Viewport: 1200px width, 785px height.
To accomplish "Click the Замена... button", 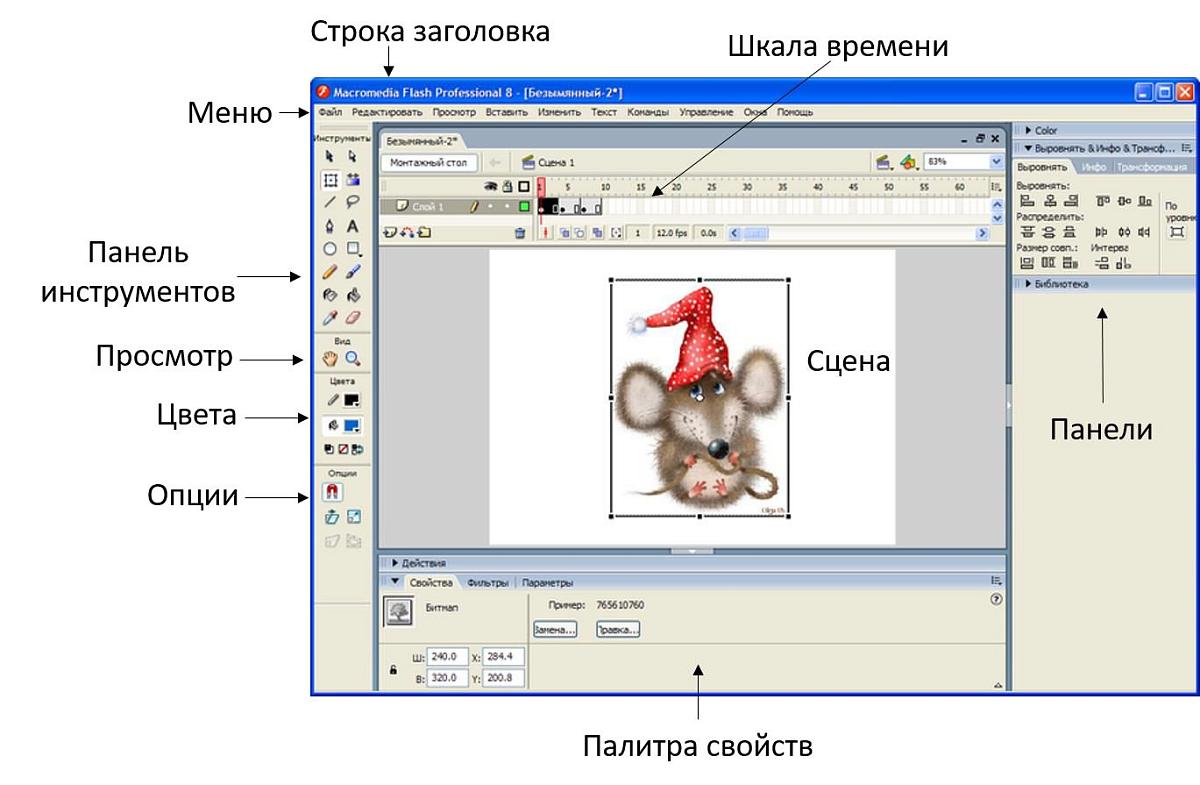I will 555,630.
